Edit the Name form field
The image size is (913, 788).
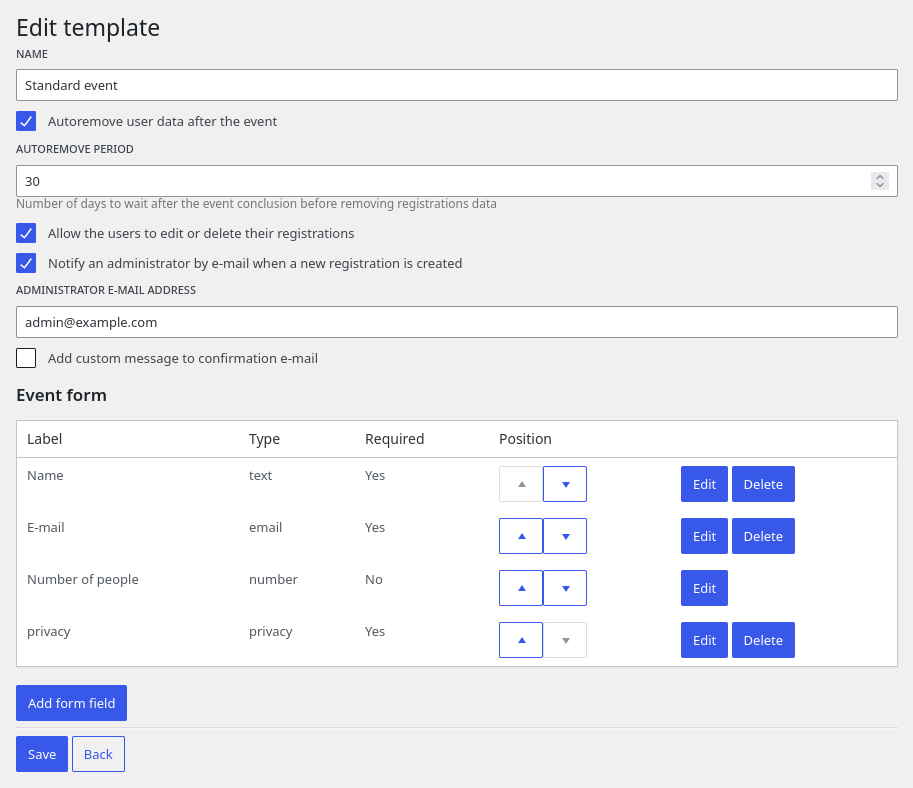704,484
